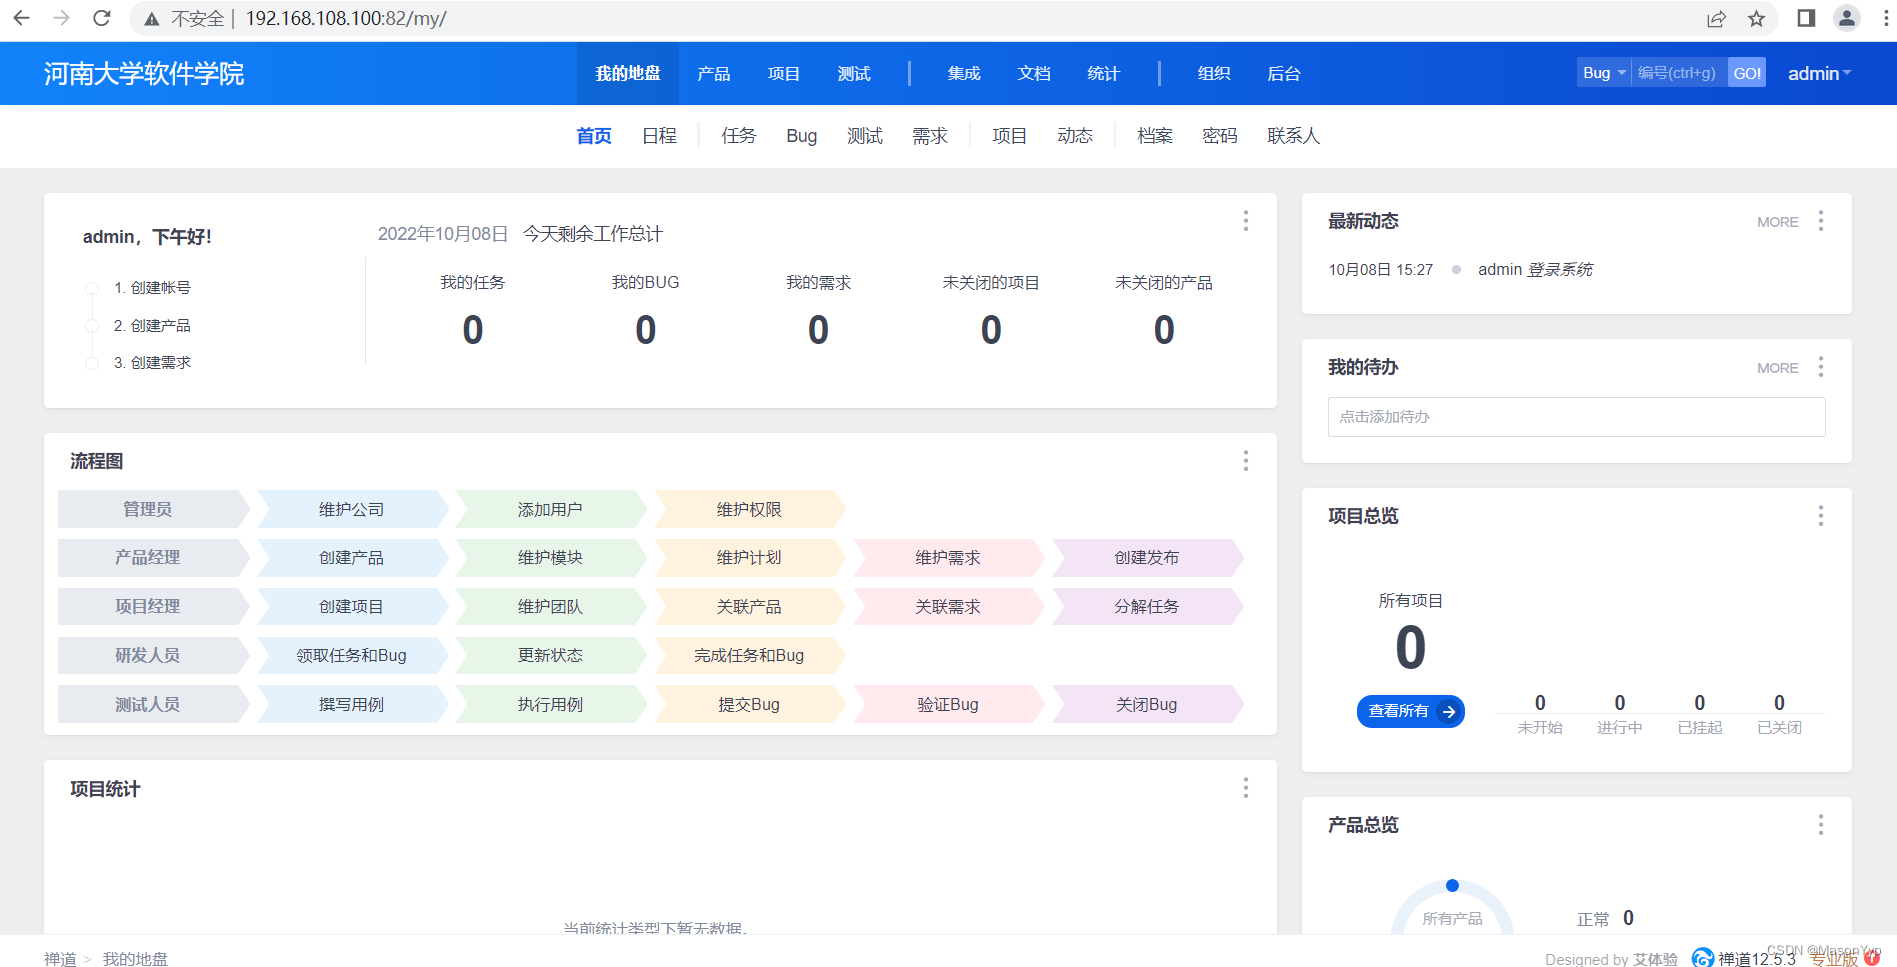Open the 组织 main menu
1897x967 pixels.
click(x=1214, y=73)
